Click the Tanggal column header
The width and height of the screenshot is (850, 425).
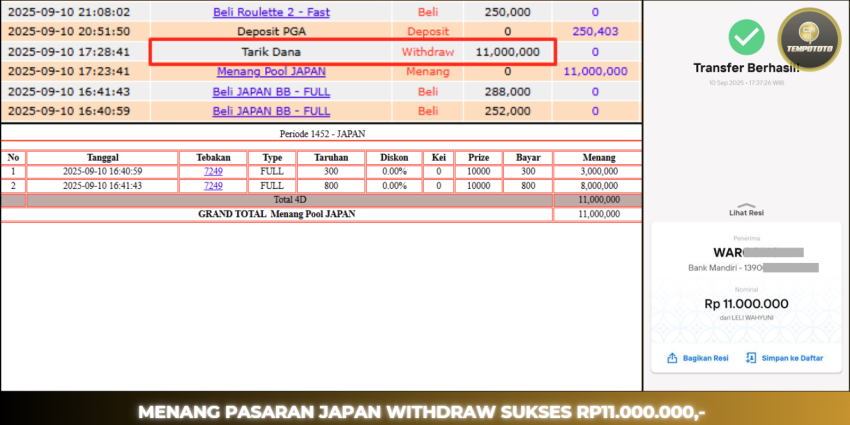pos(102,158)
